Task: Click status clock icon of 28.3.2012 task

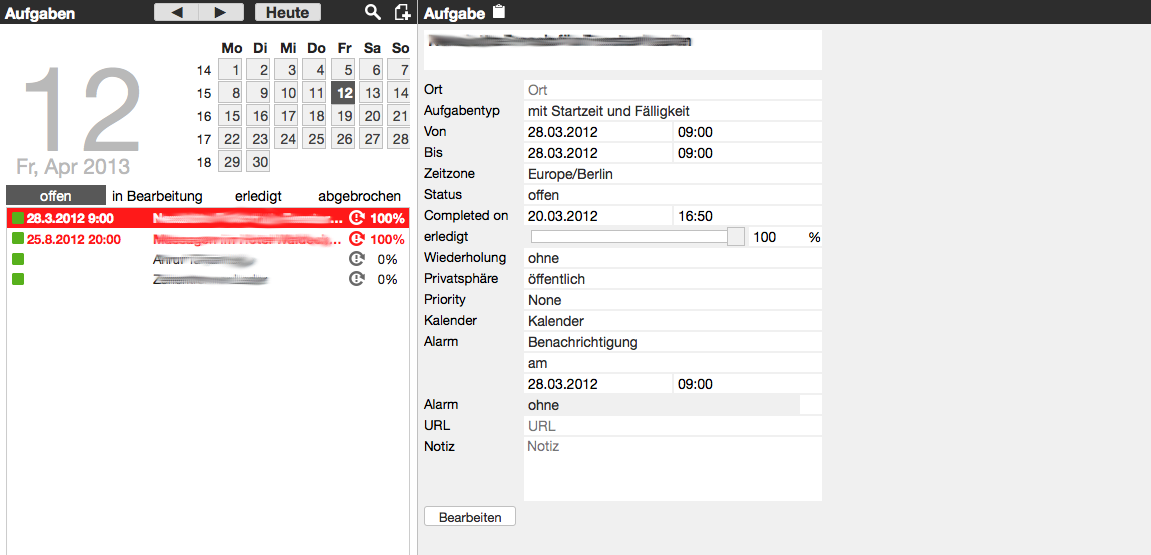Action: point(357,218)
